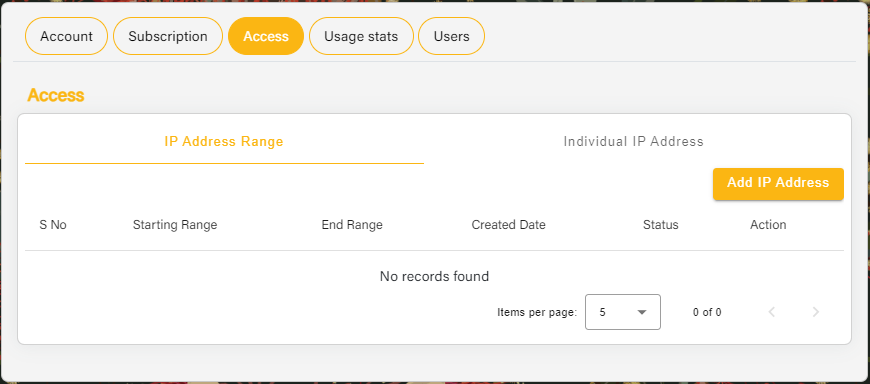Switch to Individual IP Address sub-tab
Screen dimensions: 870x384
pos(634,142)
